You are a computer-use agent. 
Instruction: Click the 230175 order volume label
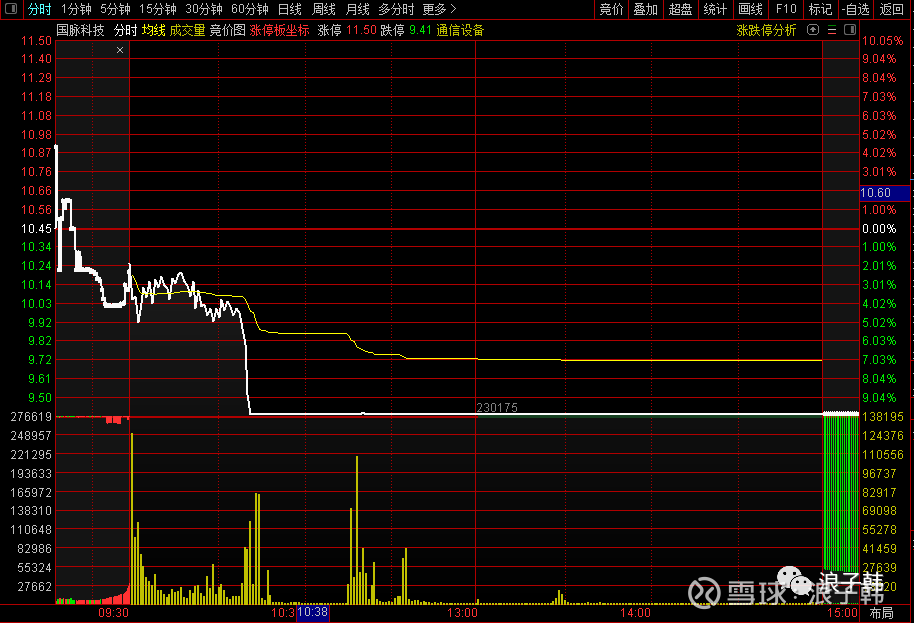(497, 407)
